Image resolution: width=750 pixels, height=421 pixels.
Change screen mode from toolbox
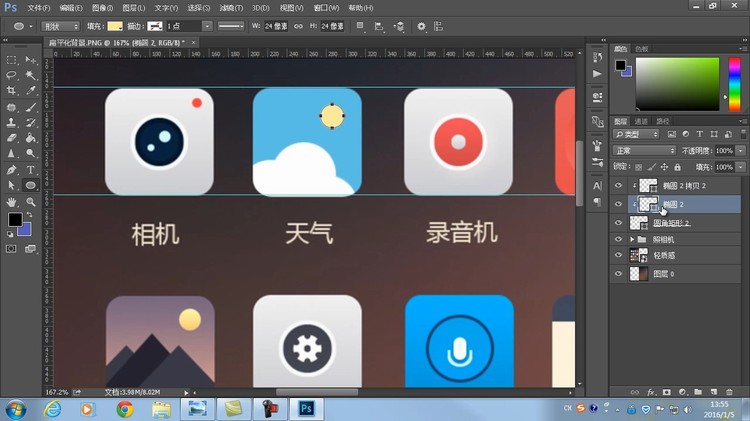[30, 249]
